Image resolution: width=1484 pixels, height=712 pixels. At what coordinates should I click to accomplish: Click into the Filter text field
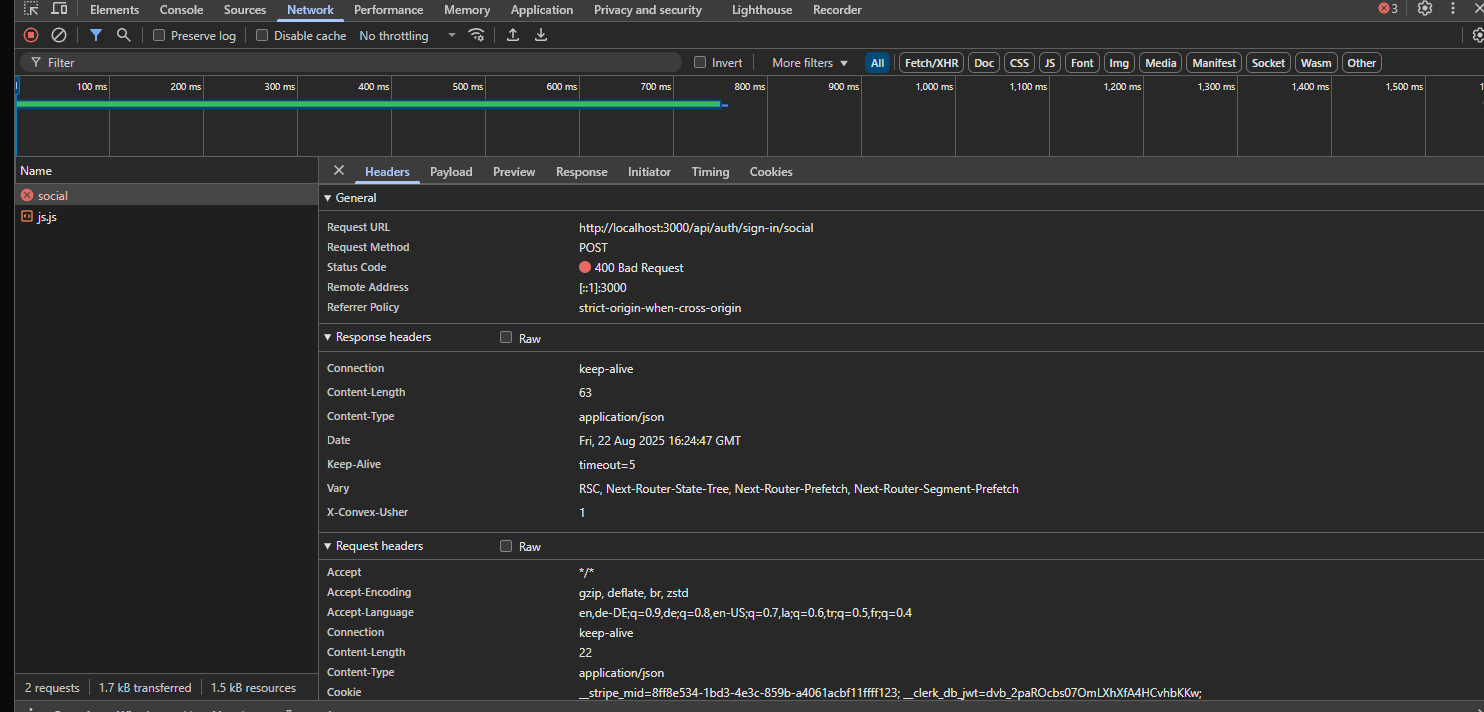(350, 62)
